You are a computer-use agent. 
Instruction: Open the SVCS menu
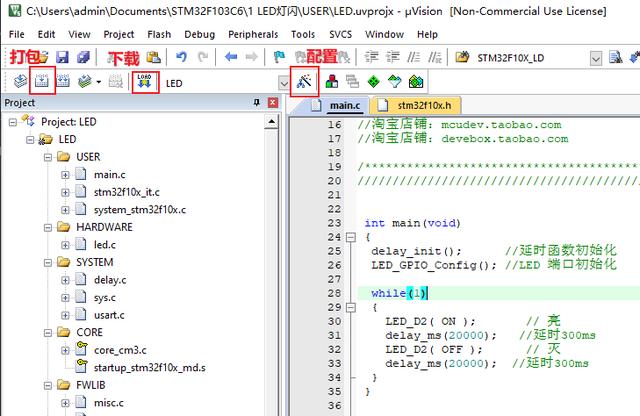coord(340,34)
